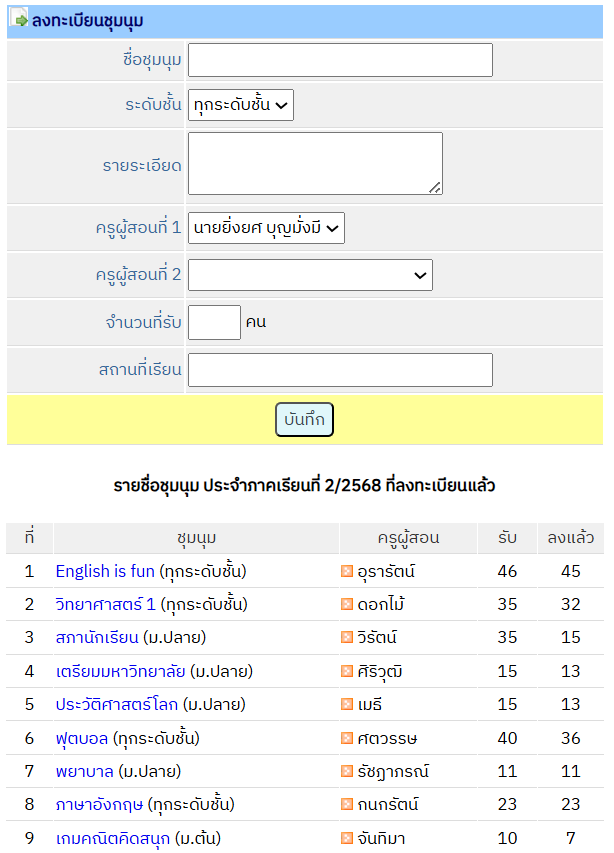The width and height of the screenshot is (614, 853).
Task: Focus the สถานที่เรียน location field
Action: 340,370
